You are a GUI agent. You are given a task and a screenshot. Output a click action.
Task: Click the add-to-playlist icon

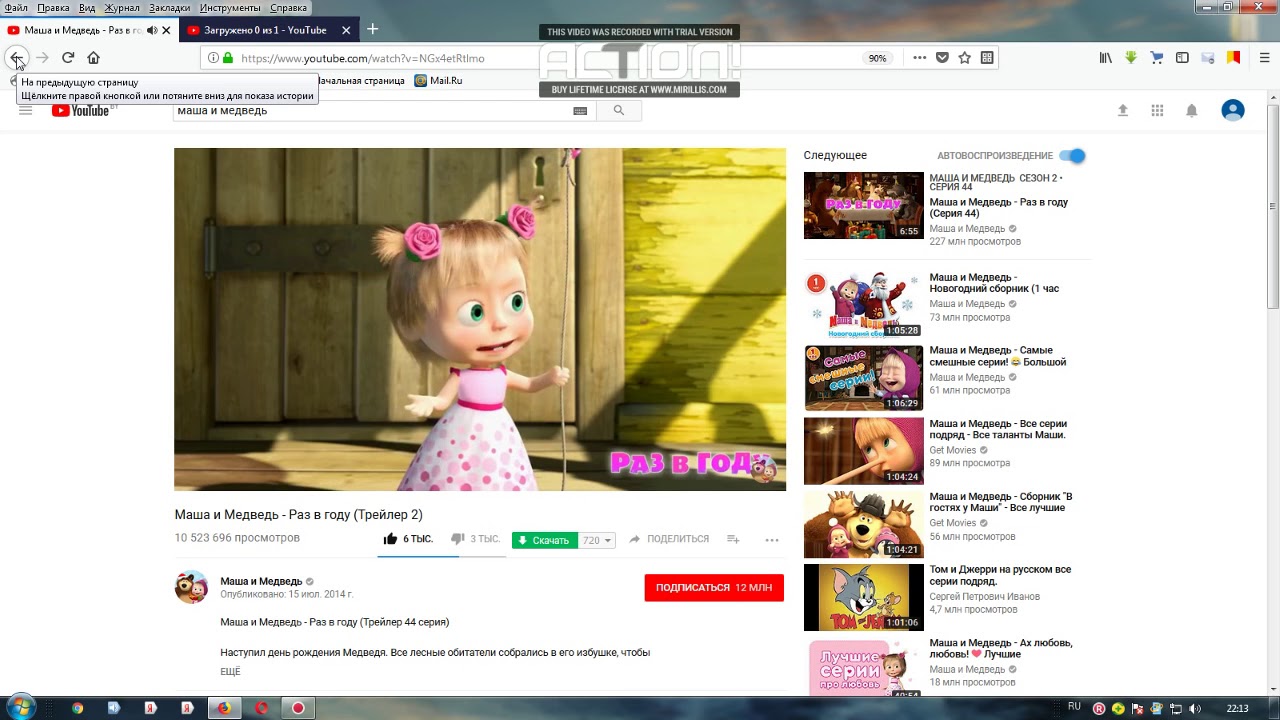coord(733,539)
